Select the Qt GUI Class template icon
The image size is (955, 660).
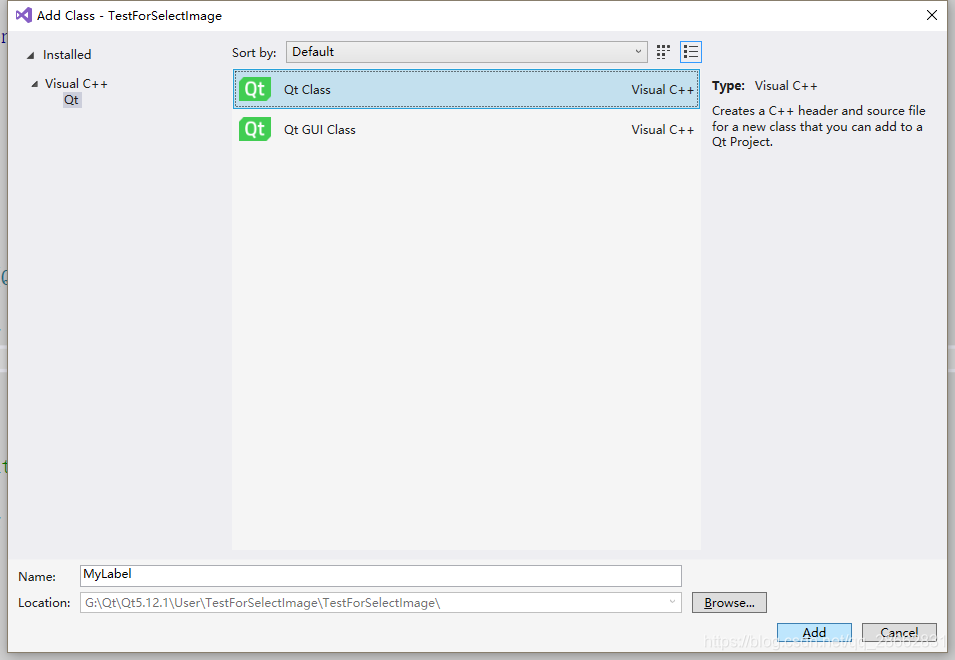[255, 129]
